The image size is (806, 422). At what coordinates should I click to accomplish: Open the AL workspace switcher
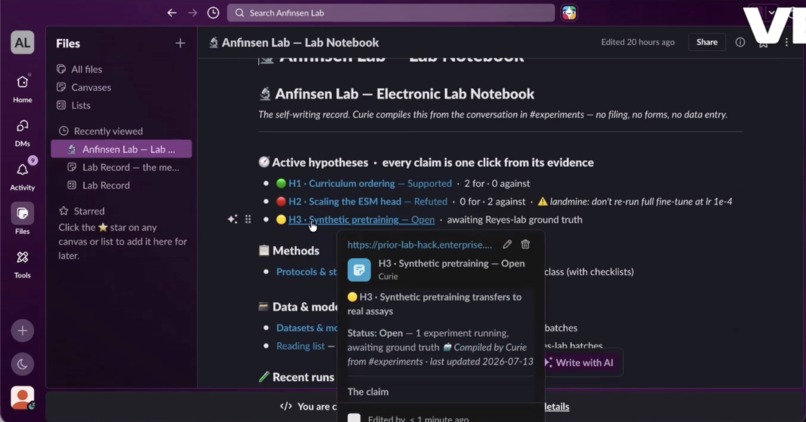tap(22, 42)
